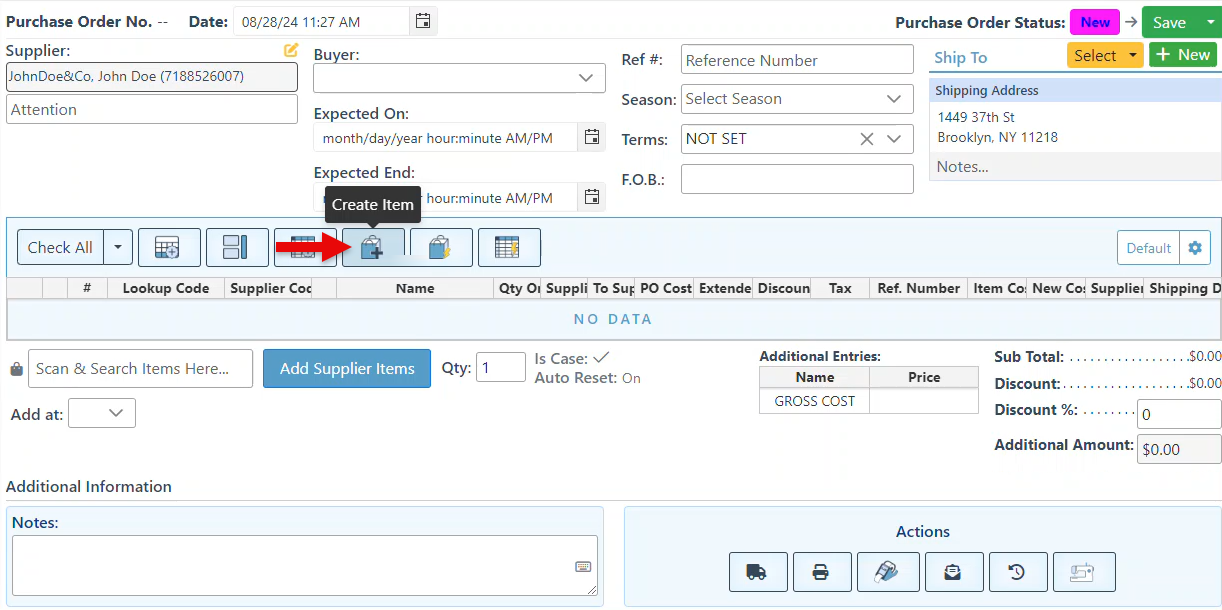Click the Create Item toolbar icon
Screen dimensions: 1222x610
(x=373, y=248)
